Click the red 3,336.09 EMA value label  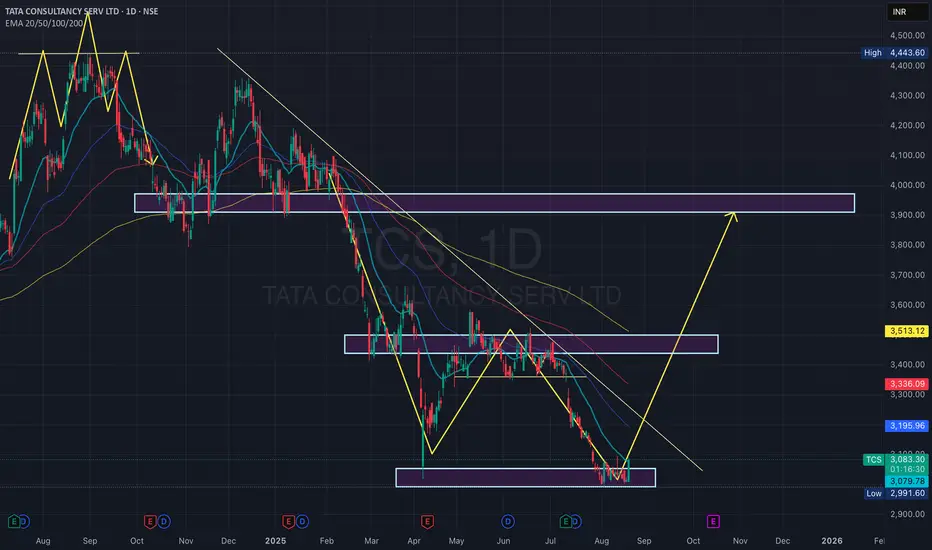point(907,384)
